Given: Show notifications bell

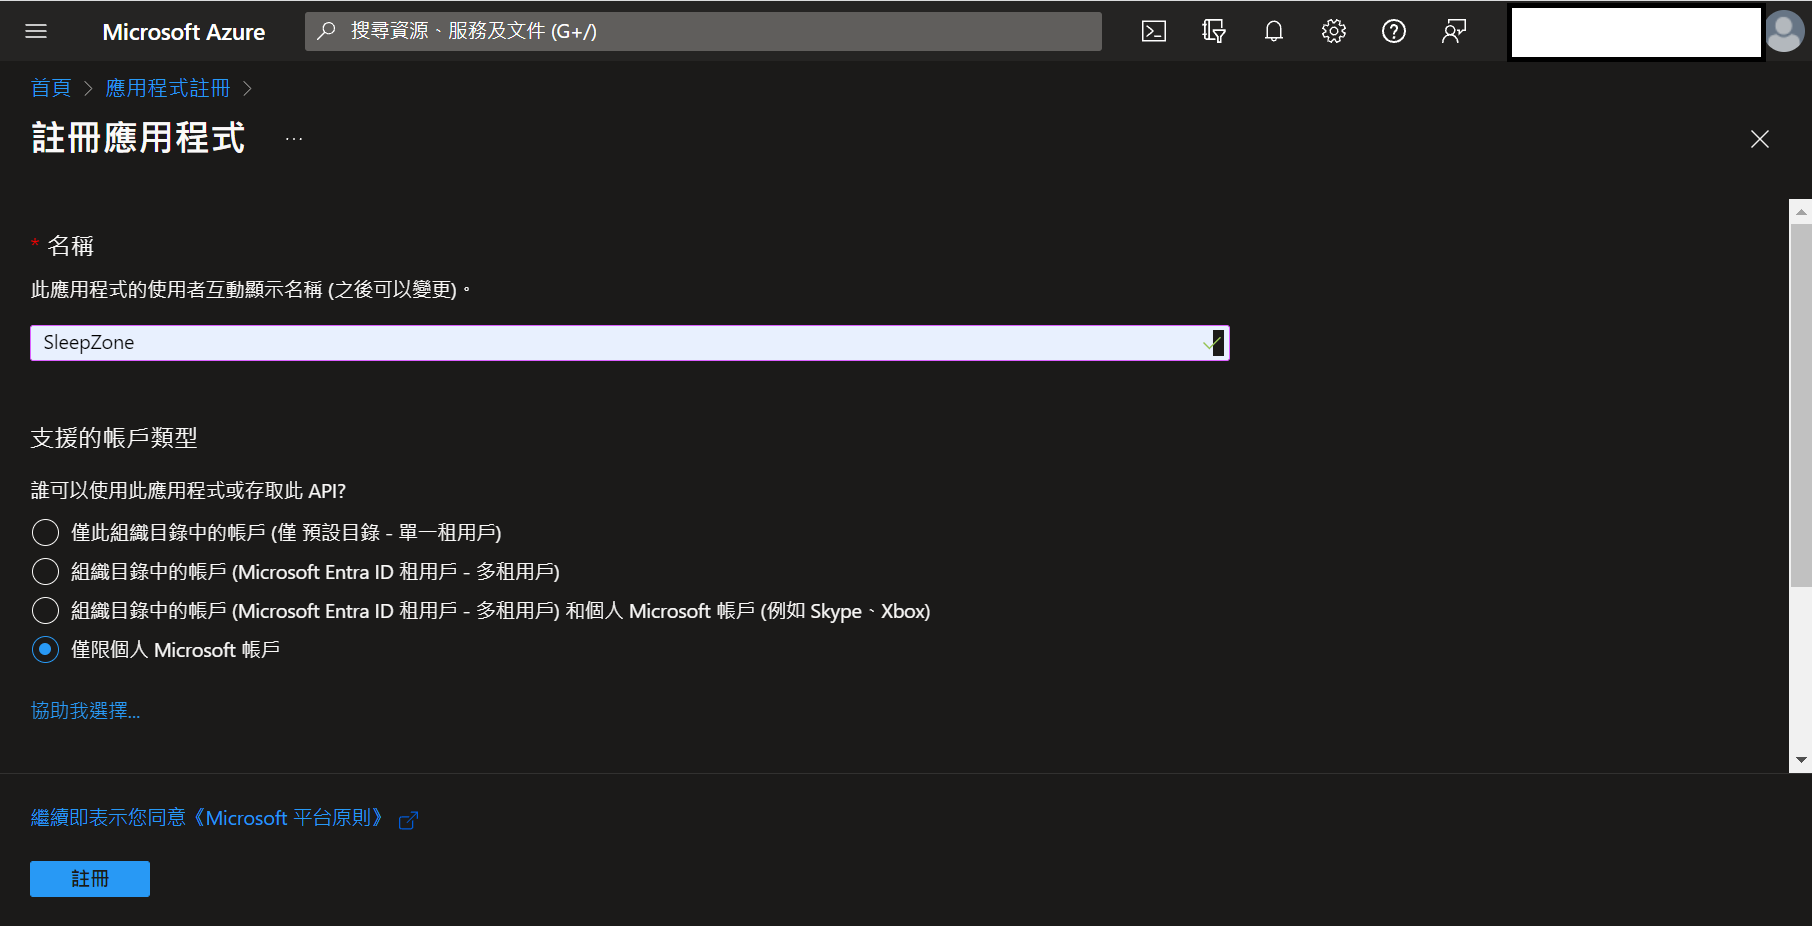Looking at the screenshot, I should (1274, 31).
